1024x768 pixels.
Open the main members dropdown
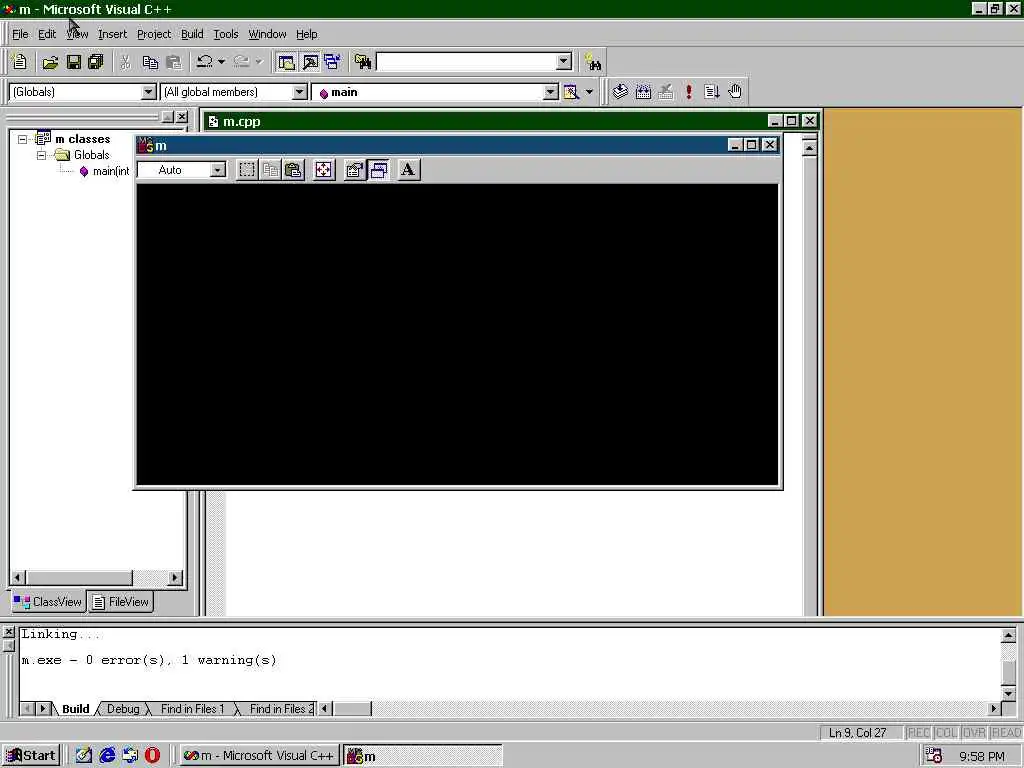click(x=551, y=92)
